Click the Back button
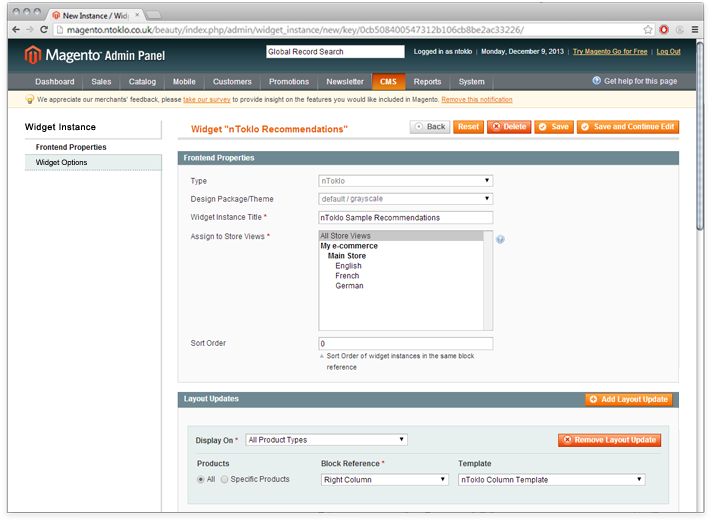This screenshot has height=528, width=710. [430, 127]
